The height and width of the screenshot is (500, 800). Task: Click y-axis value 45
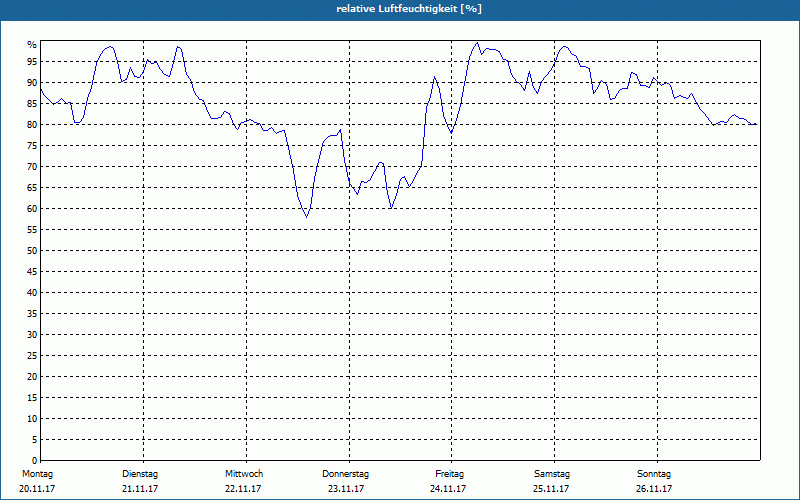[32, 271]
